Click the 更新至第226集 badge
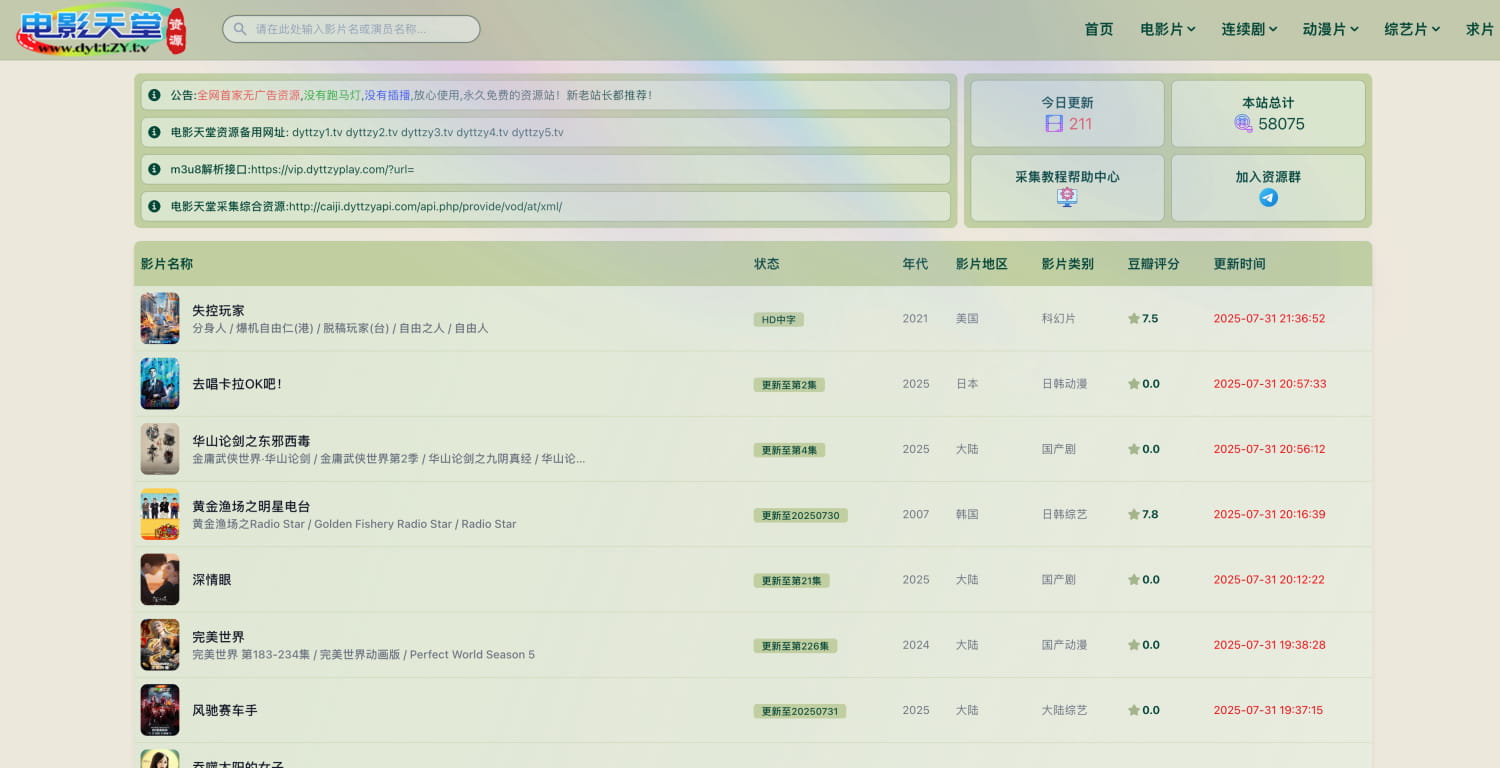Image resolution: width=1500 pixels, height=768 pixels. 795,646
